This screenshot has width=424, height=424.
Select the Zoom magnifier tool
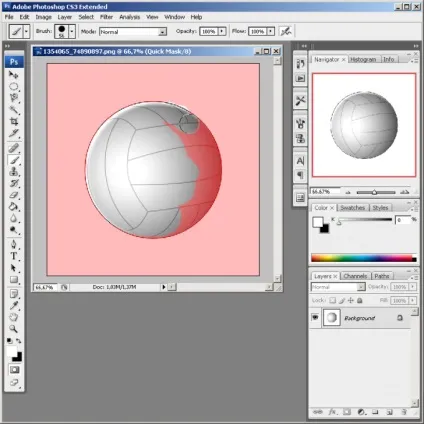[14, 329]
